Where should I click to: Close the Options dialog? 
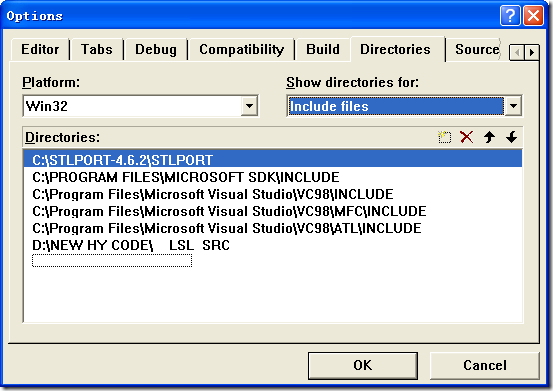533,16
